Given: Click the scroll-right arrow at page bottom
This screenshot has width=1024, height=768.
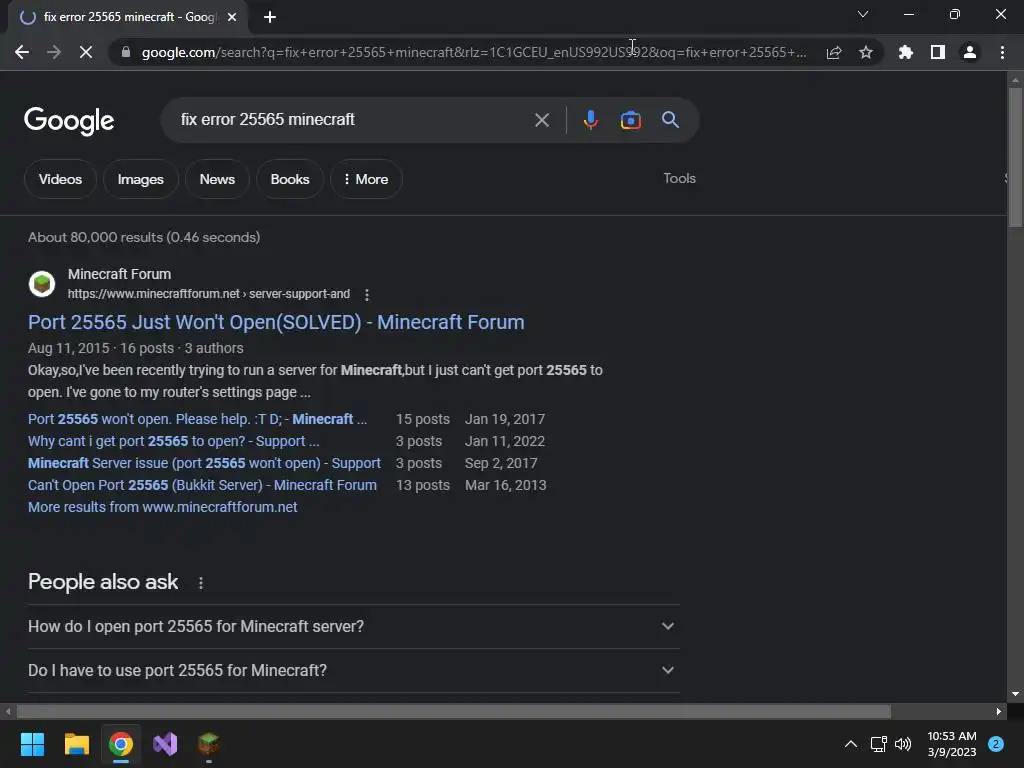Looking at the screenshot, I should [x=999, y=711].
